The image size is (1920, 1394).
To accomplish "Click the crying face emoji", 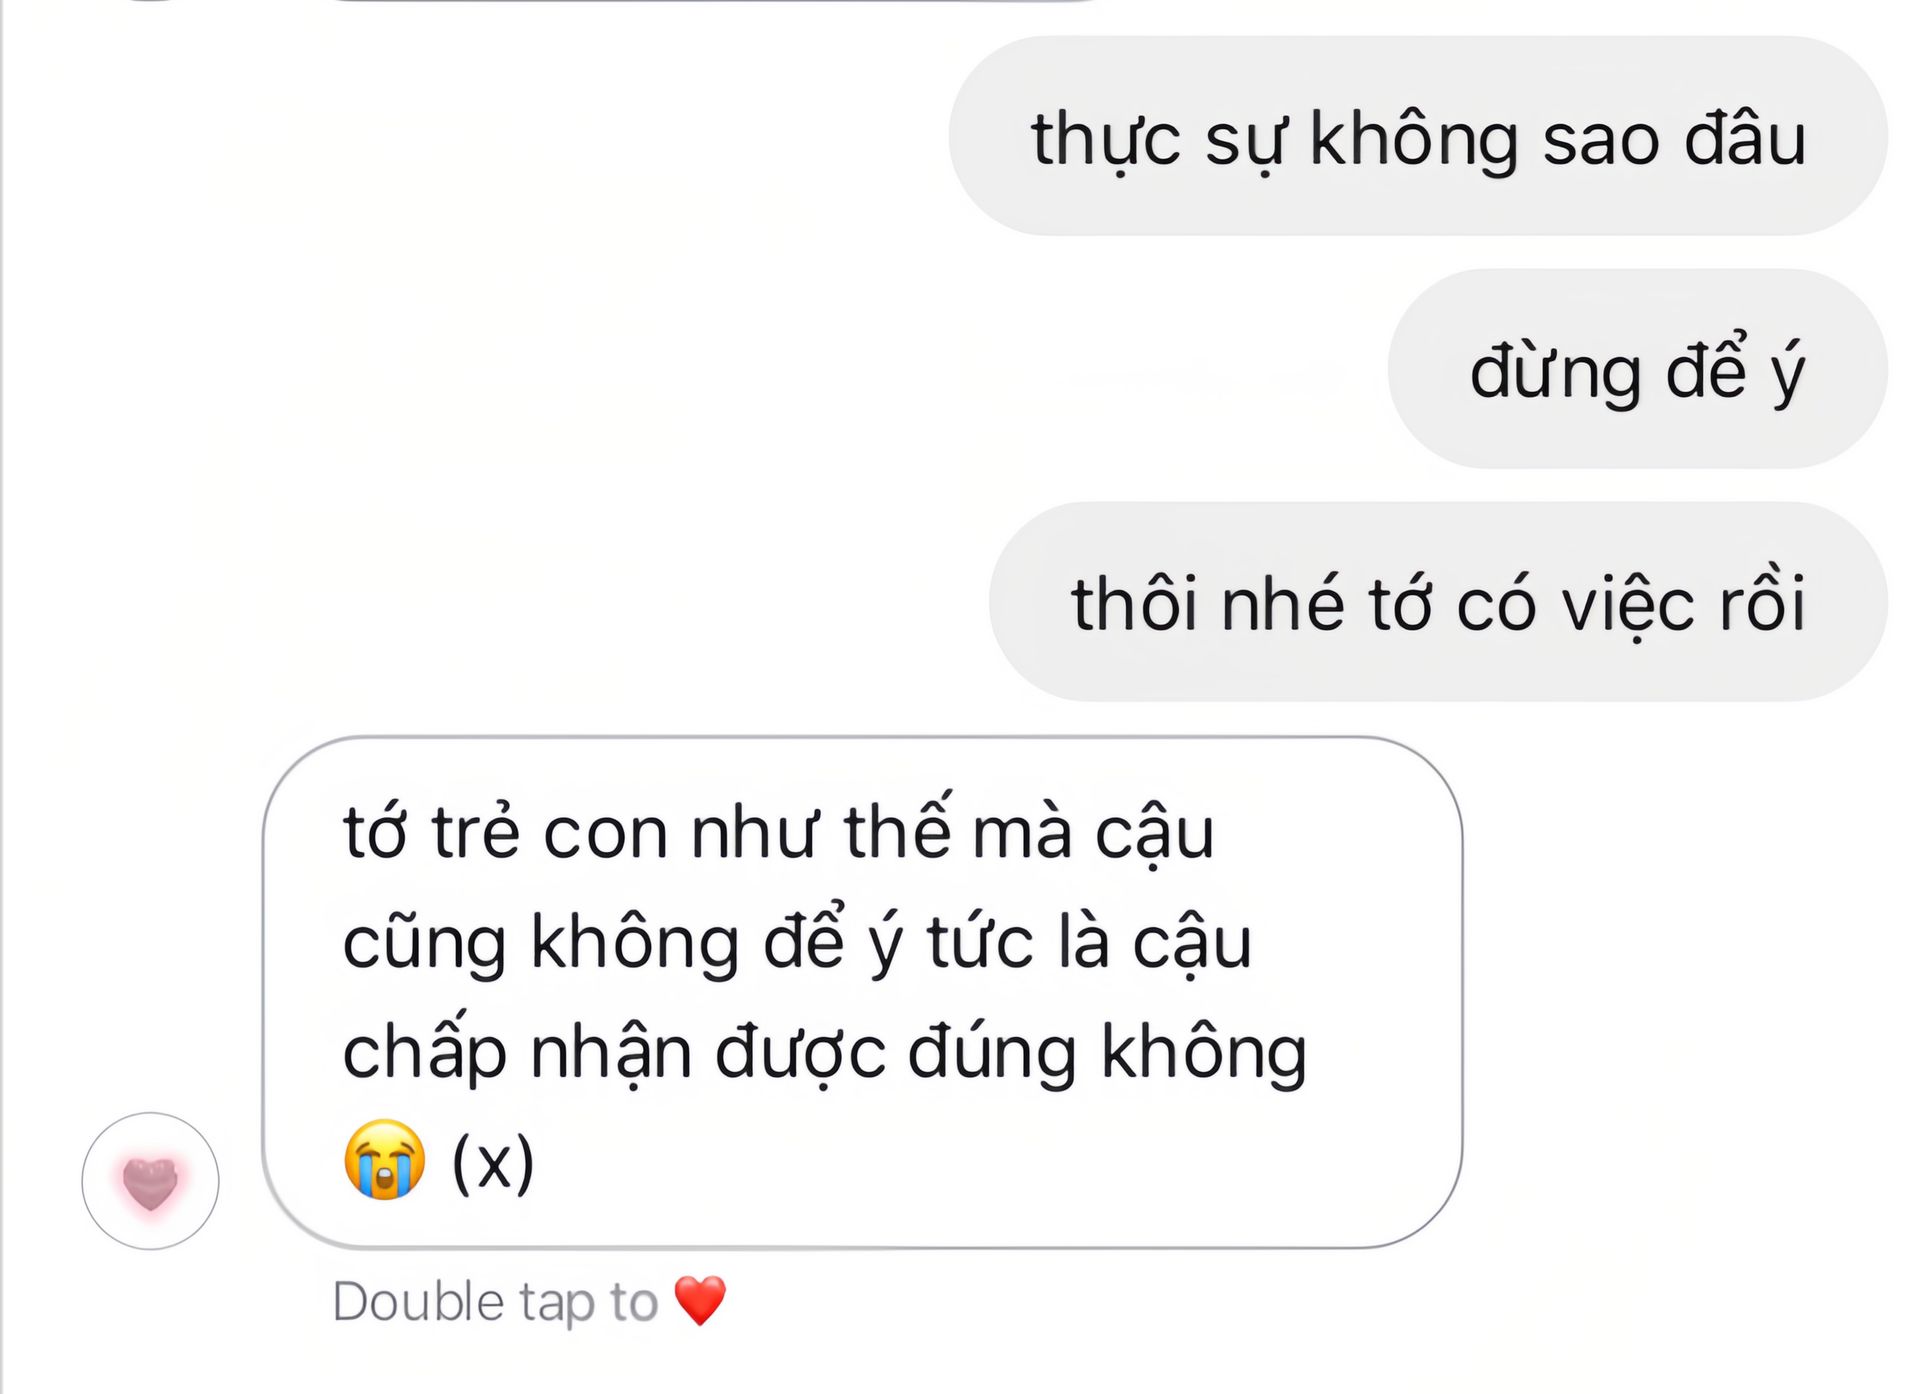I will pyautogui.click(x=384, y=1160).
